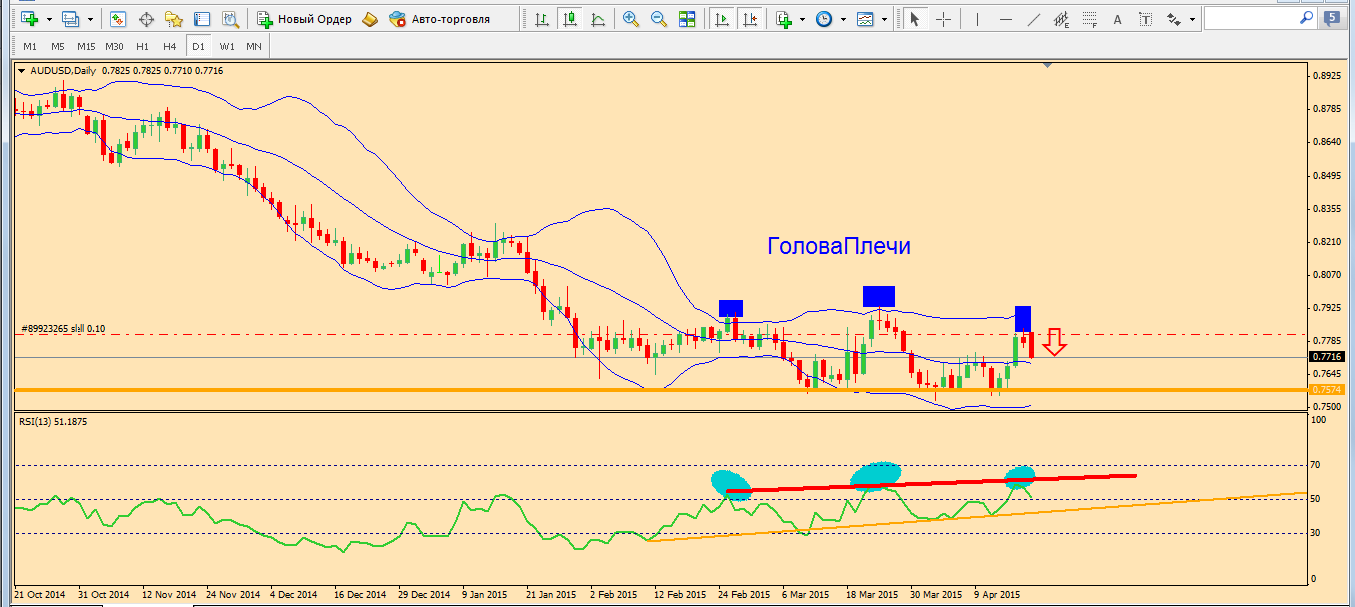The image size is (1355, 607).
Task: Select the Text Label (T) tool
Action: [1146, 18]
